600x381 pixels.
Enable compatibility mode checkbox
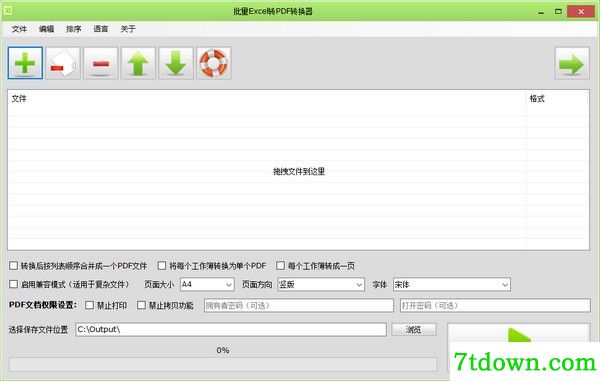pyautogui.click(x=13, y=284)
